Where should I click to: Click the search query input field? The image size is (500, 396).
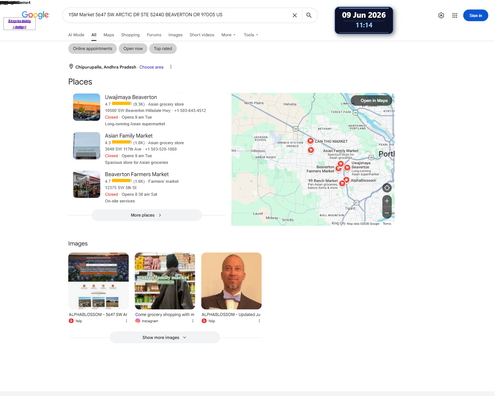coord(178,15)
